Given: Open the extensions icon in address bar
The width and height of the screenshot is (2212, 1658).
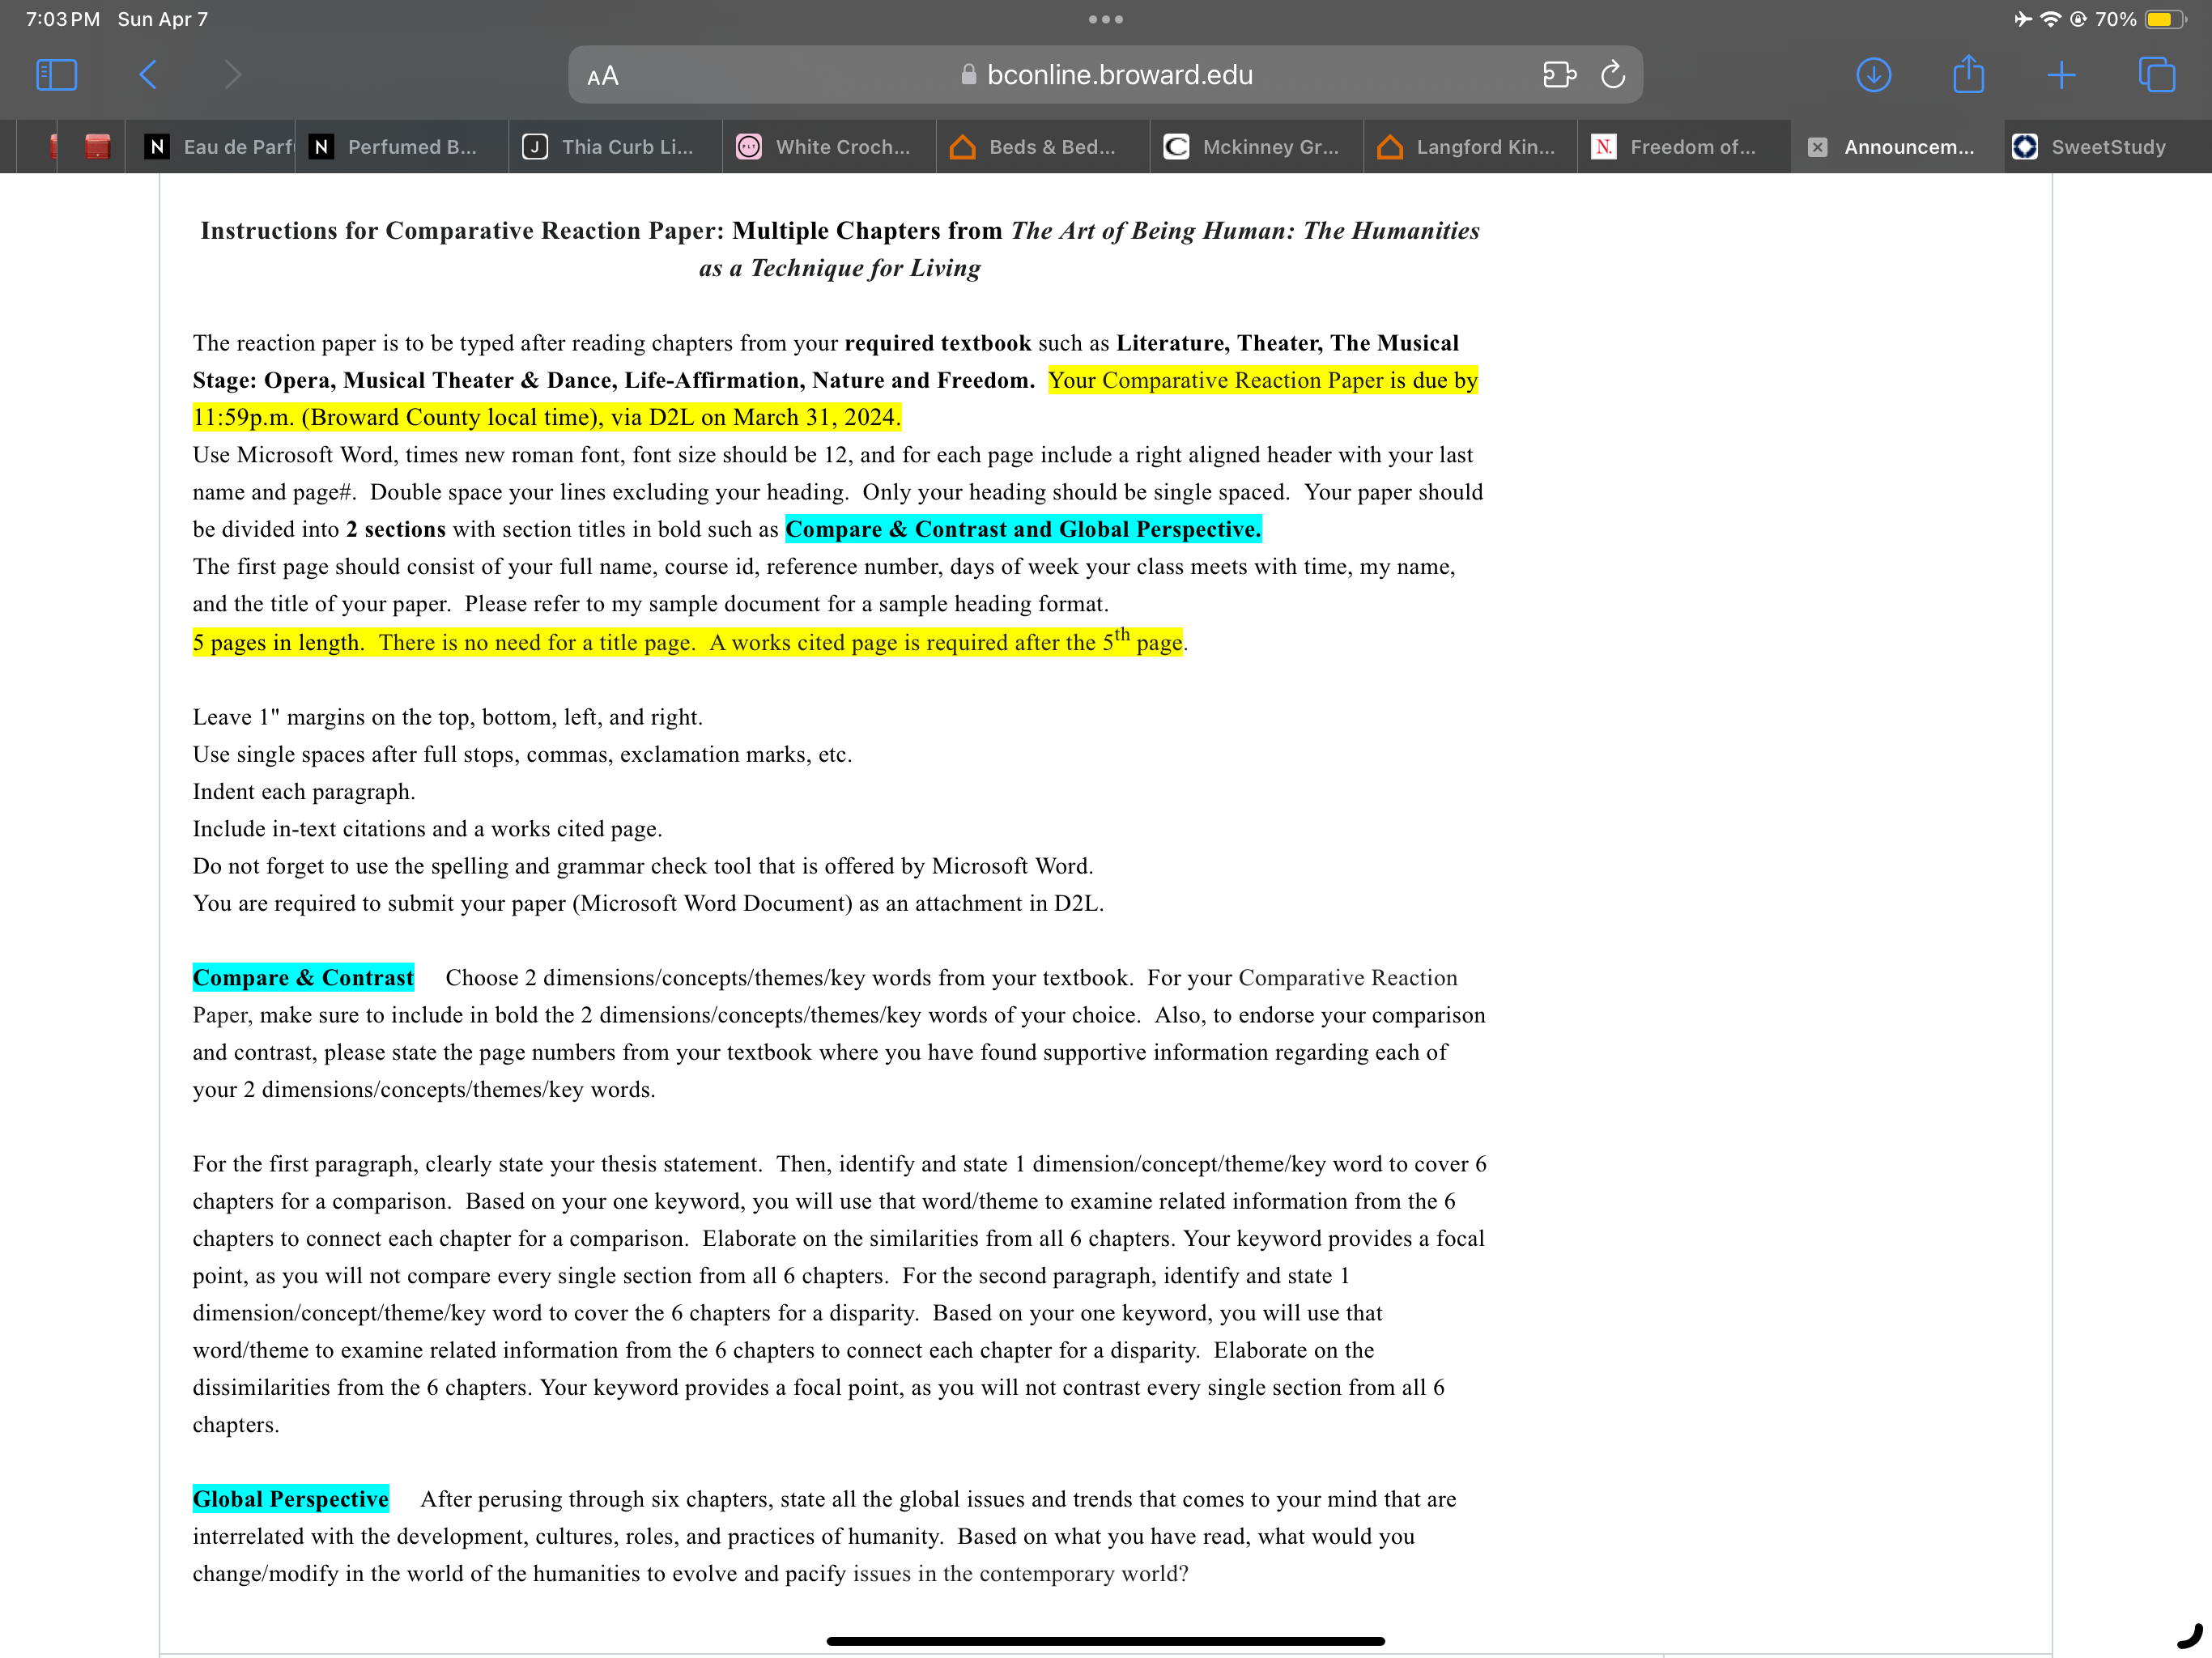Looking at the screenshot, I should tap(1559, 75).
